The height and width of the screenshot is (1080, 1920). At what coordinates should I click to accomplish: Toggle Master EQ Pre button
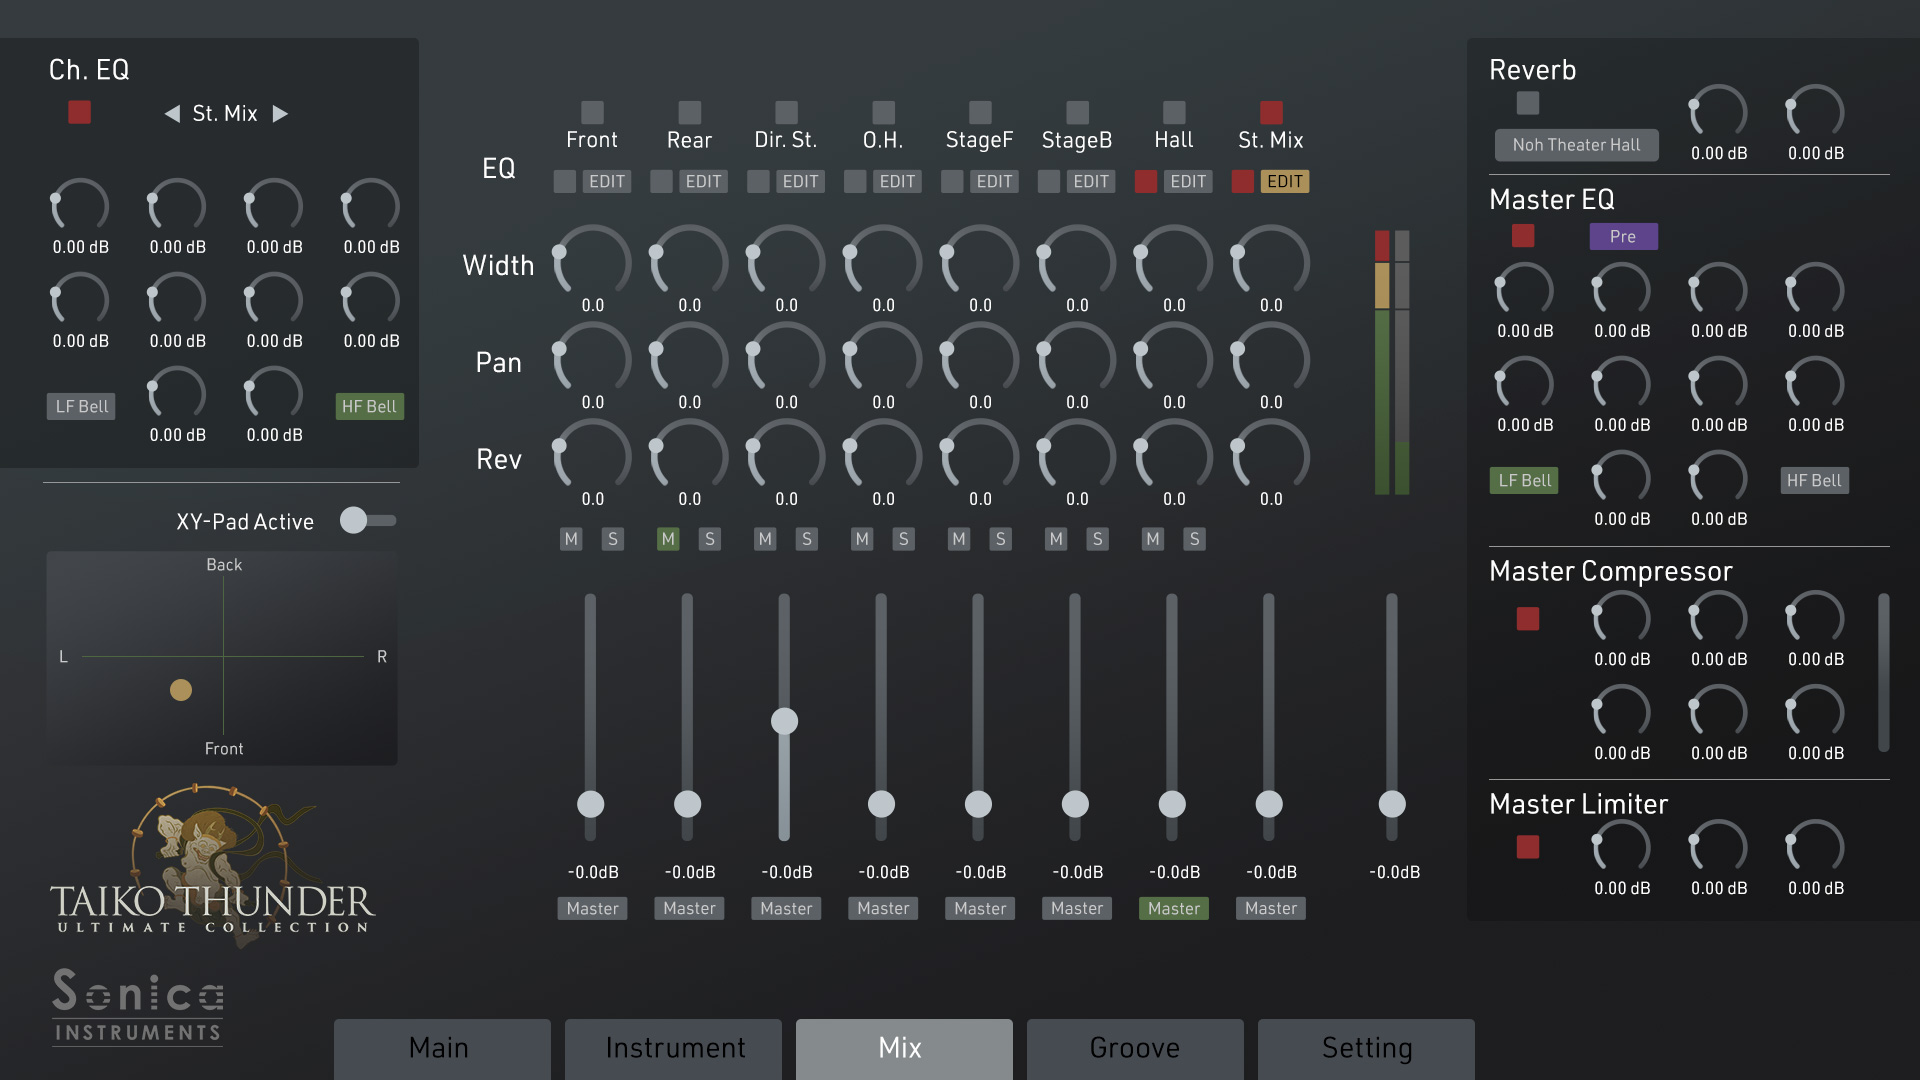(1623, 236)
